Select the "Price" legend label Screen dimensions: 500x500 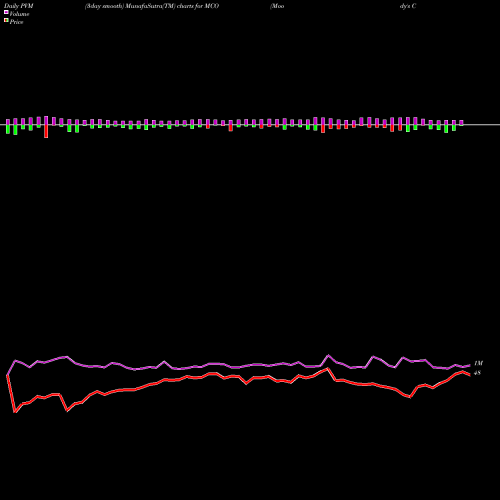coord(16,22)
